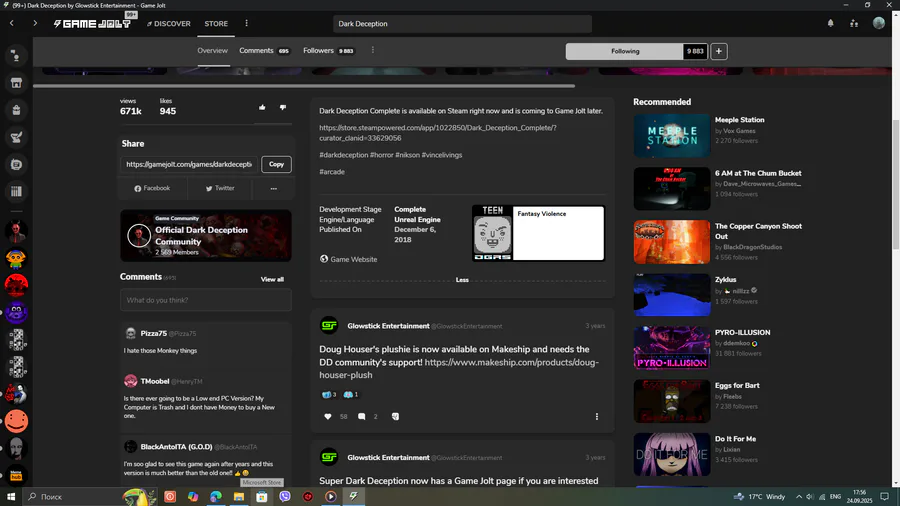This screenshot has height=506, width=900.
Task: Open Glowstick Entertainment profile on the first post
Action: pyautogui.click(x=388, y=326)
